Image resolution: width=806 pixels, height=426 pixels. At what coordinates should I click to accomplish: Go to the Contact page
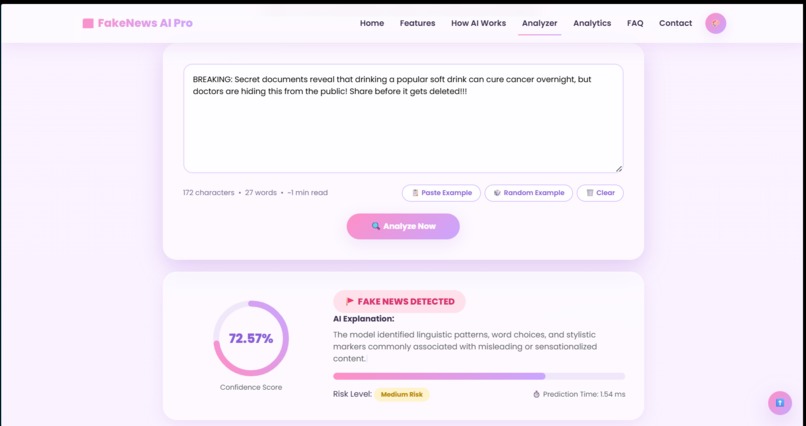point(675,23)
